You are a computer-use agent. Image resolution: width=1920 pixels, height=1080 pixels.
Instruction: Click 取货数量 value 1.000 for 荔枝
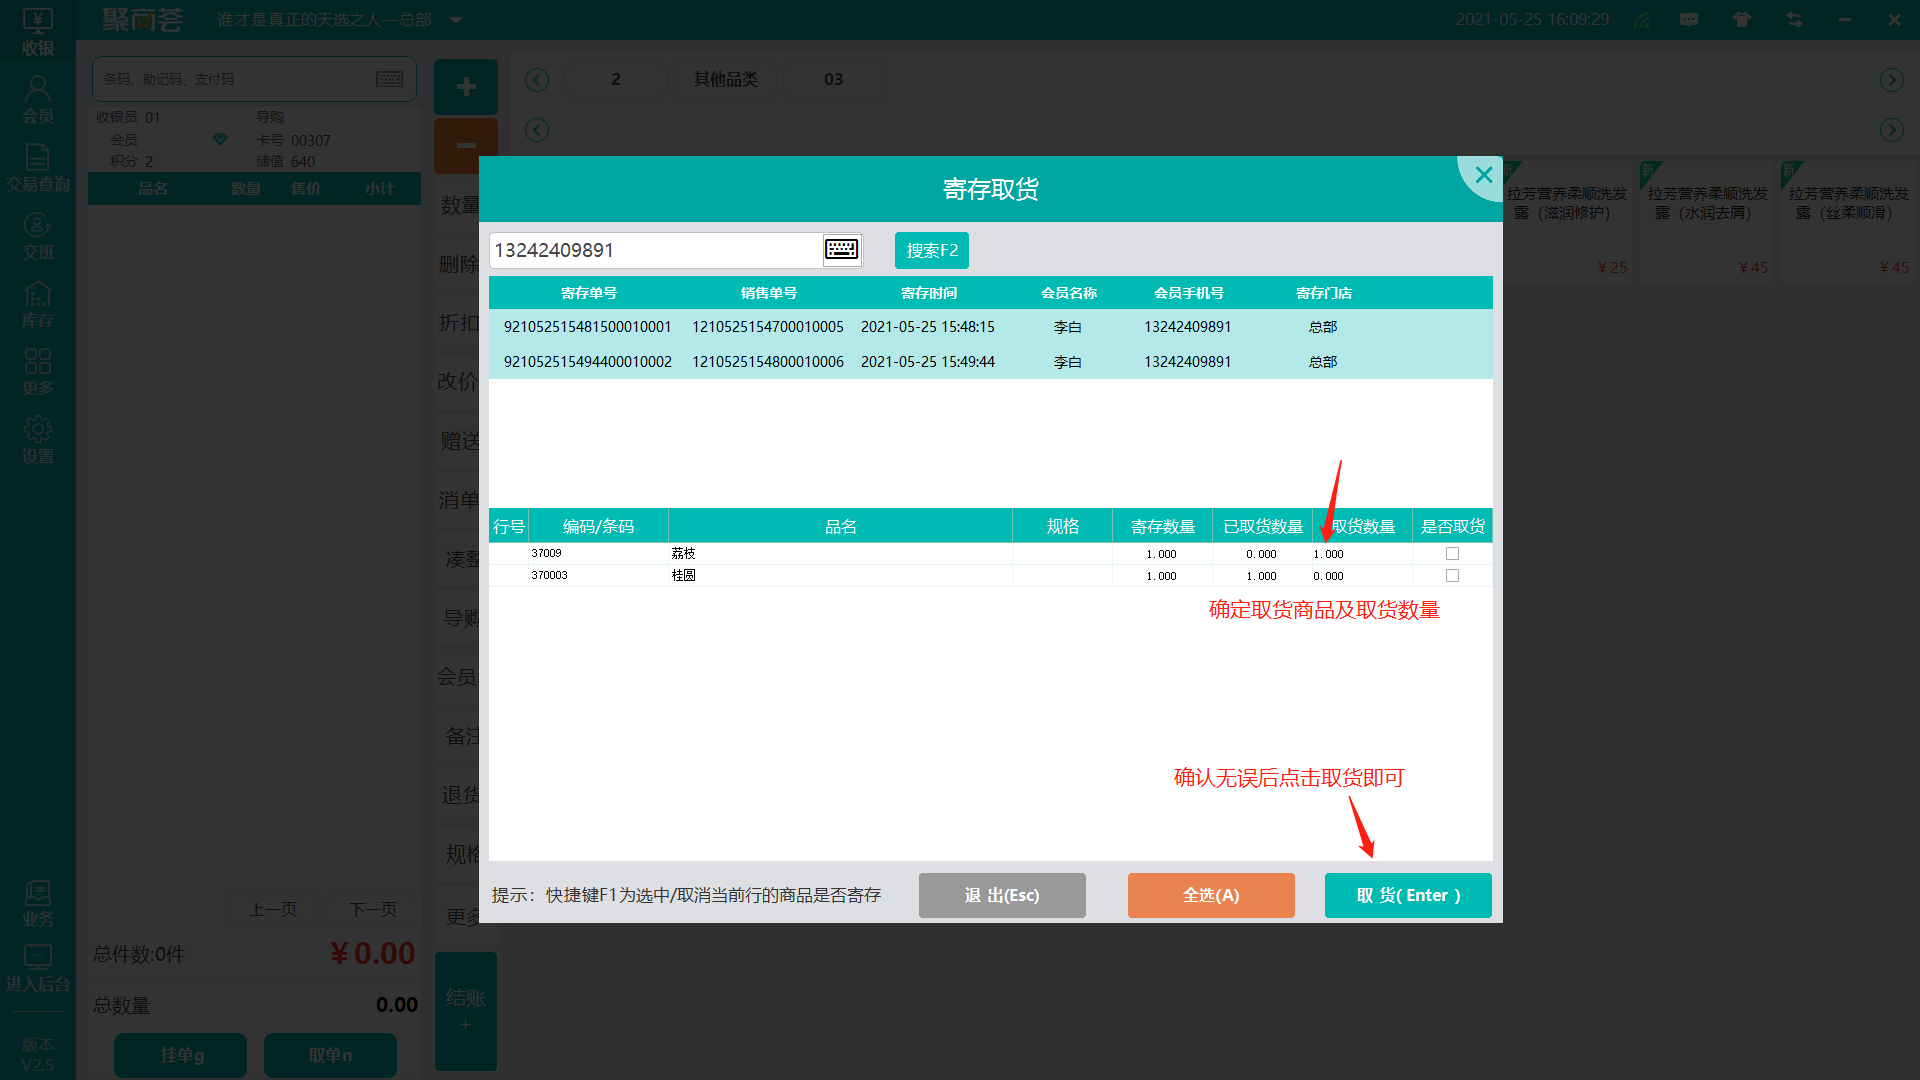click(x=1362, y=554)
